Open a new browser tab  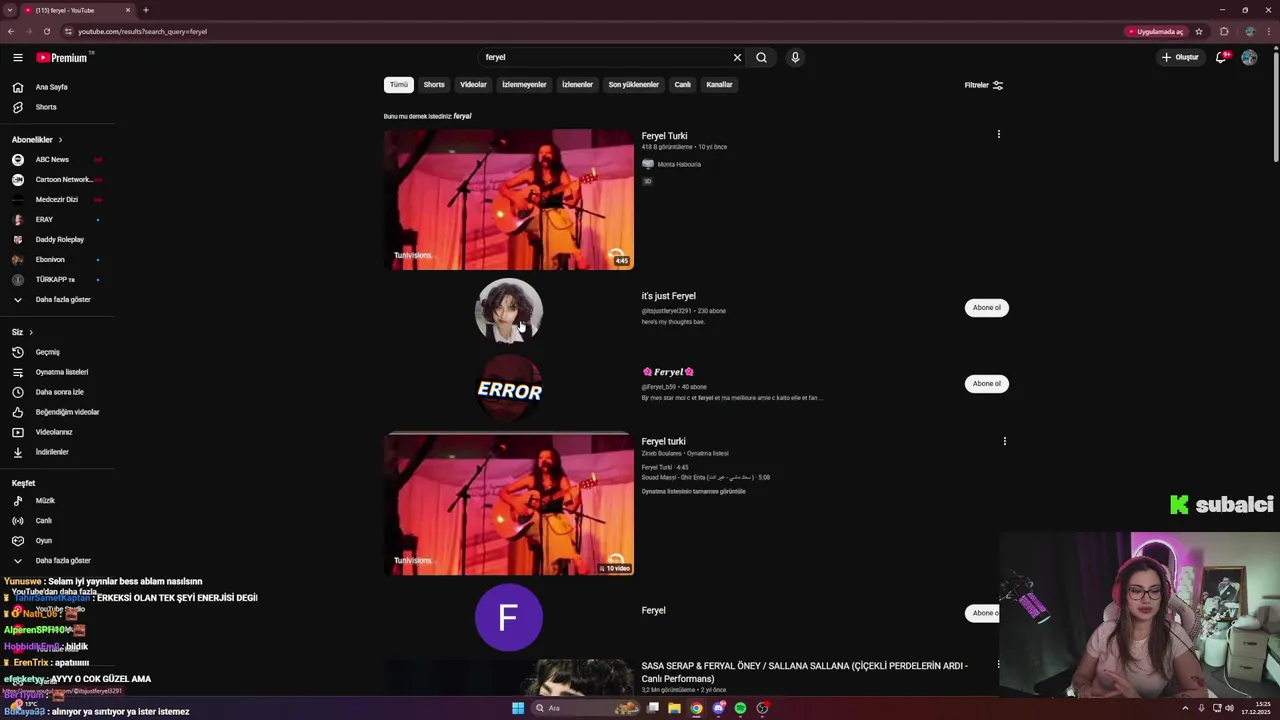[145, 10]
